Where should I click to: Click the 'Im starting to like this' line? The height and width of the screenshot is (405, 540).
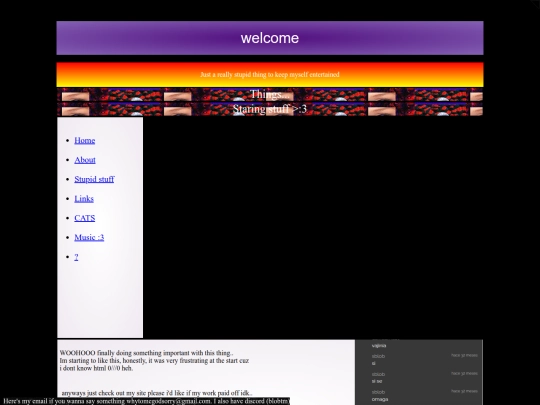click(x=154, y=361)
